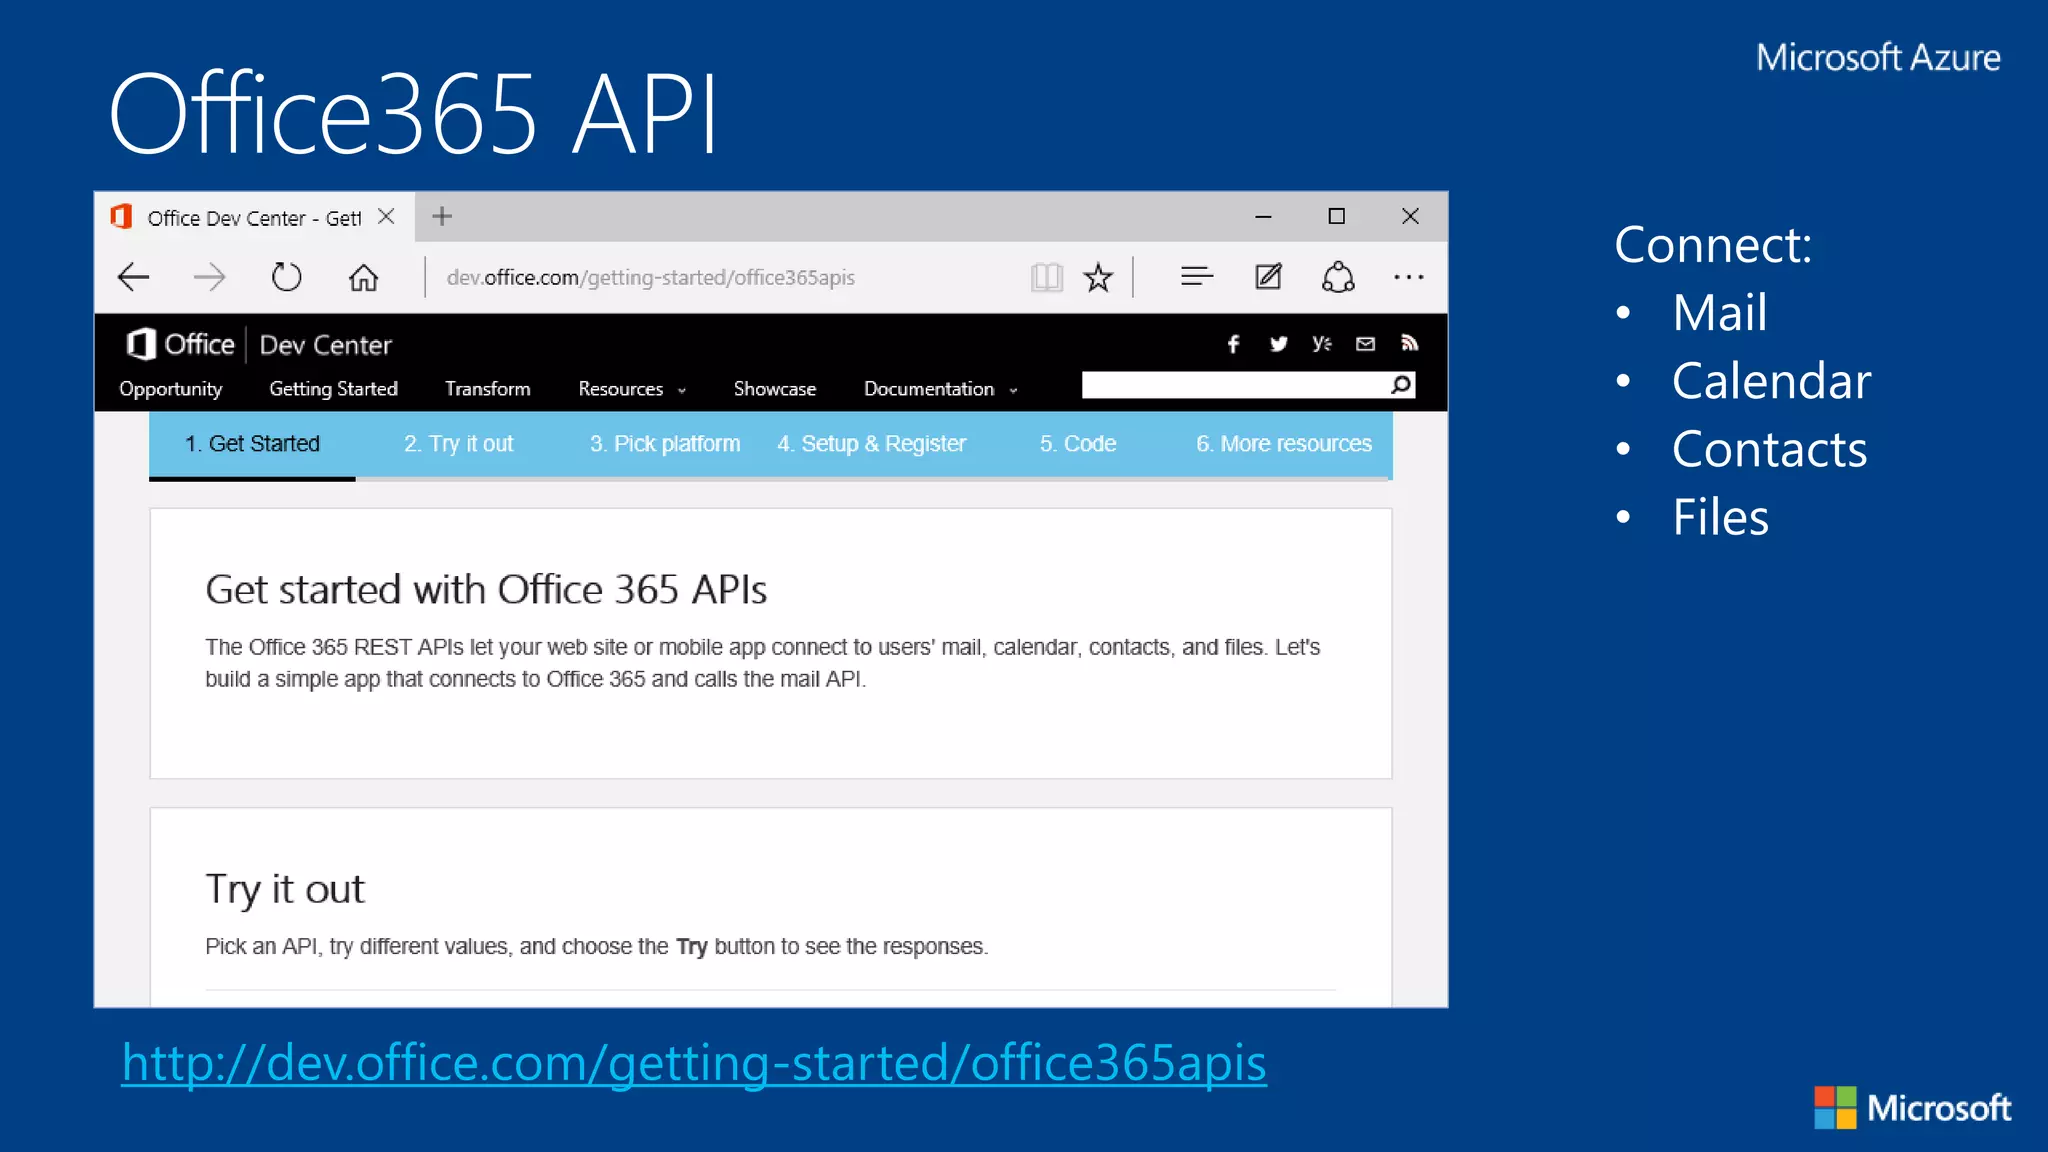2048x1152 pixels.
Task: Open the Share icon in toolbar
Action: click(x=1338, y=277)
